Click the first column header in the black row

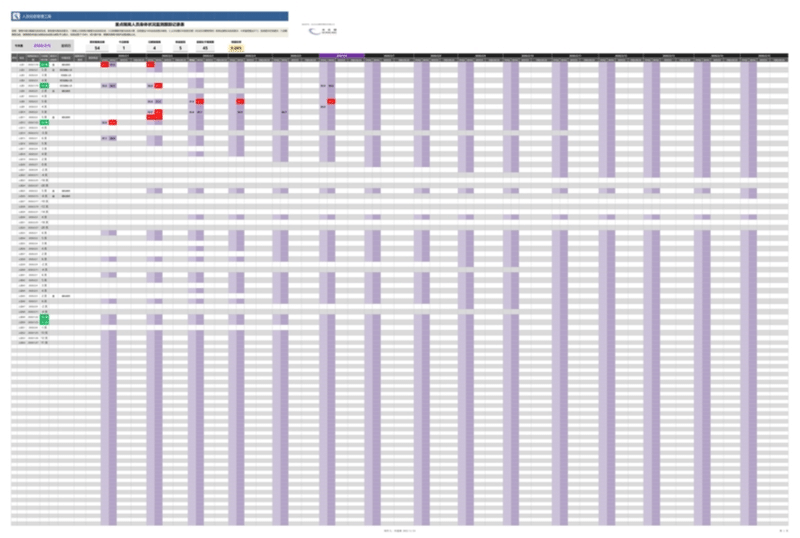click(16, 57)
